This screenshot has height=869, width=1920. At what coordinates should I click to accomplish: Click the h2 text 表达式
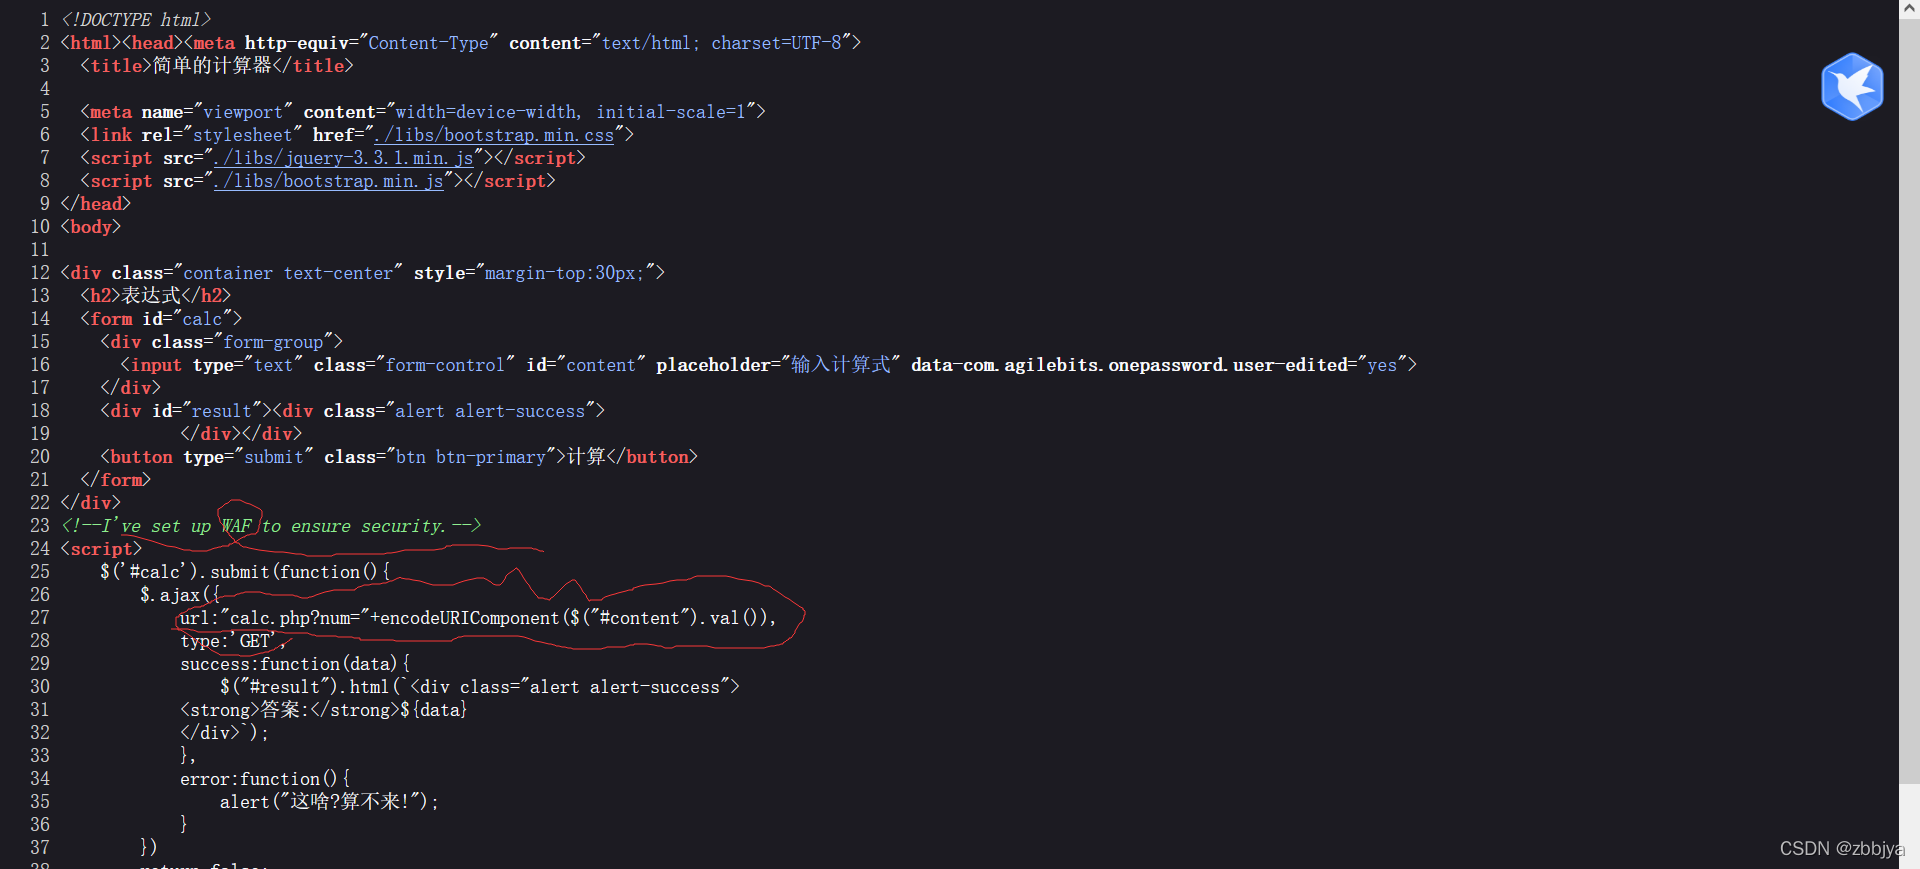point(151,296)
